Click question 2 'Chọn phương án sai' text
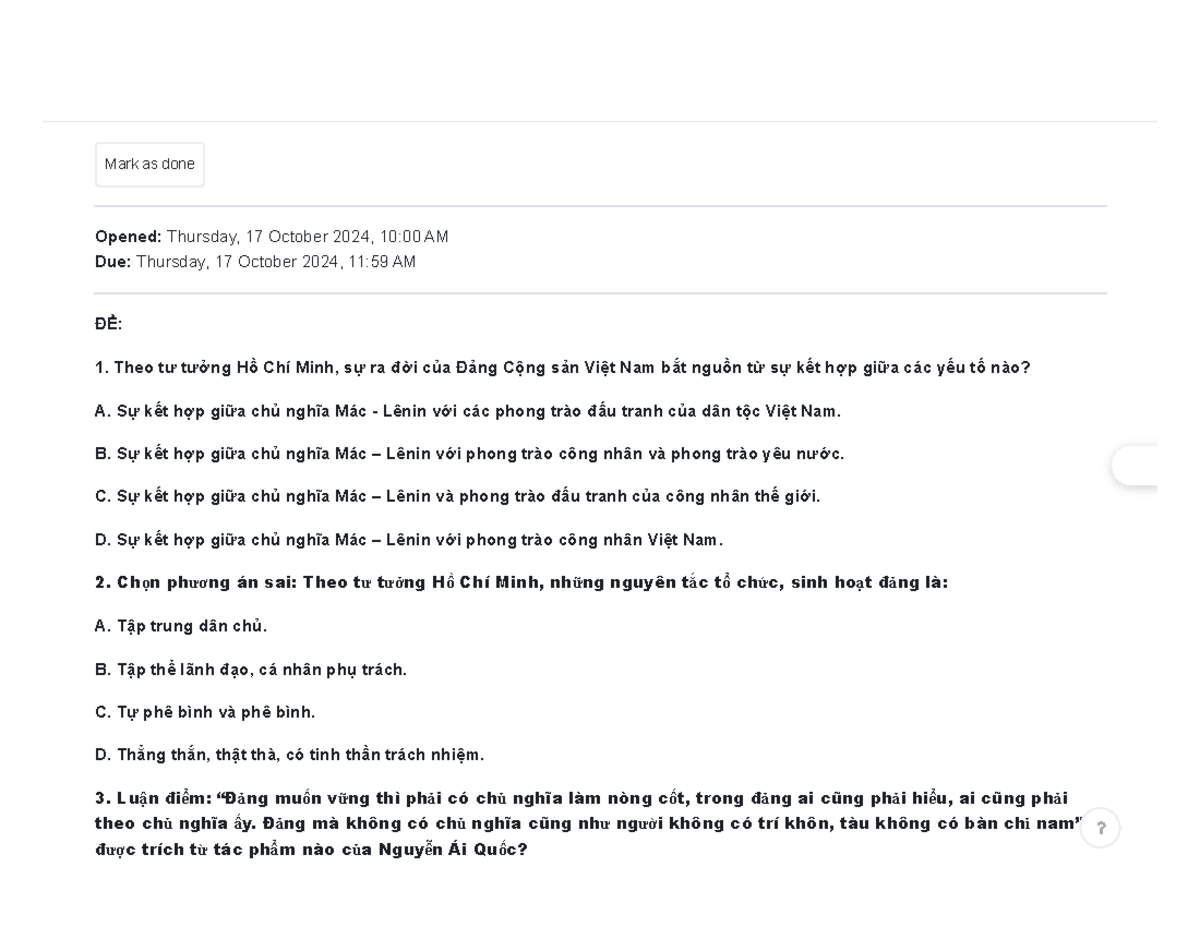 (521, 583)
